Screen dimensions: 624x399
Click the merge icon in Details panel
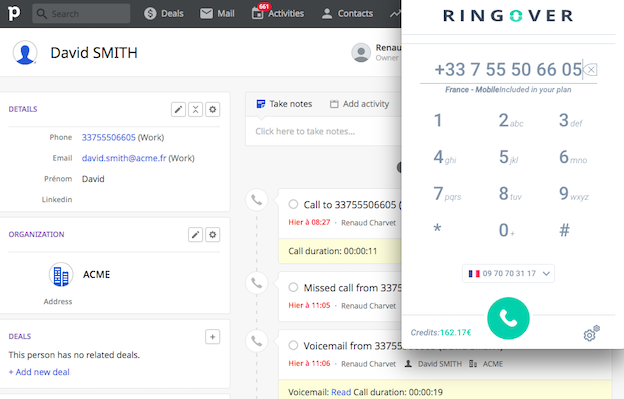coord(195,109)
